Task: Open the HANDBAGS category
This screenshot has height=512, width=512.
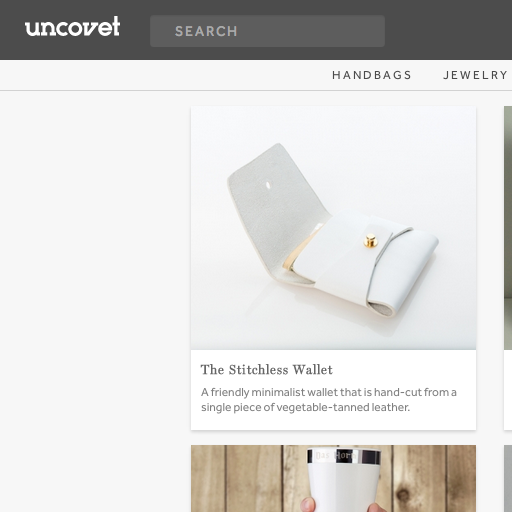Action: click(x=372, y=75)
